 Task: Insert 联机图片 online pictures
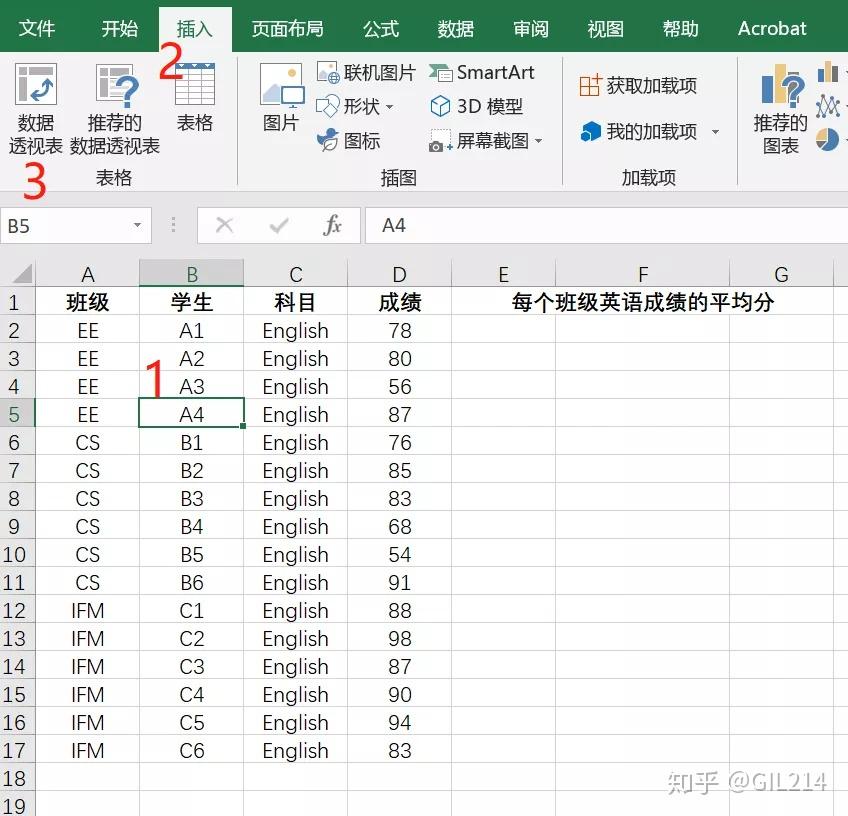coord(366,72)
